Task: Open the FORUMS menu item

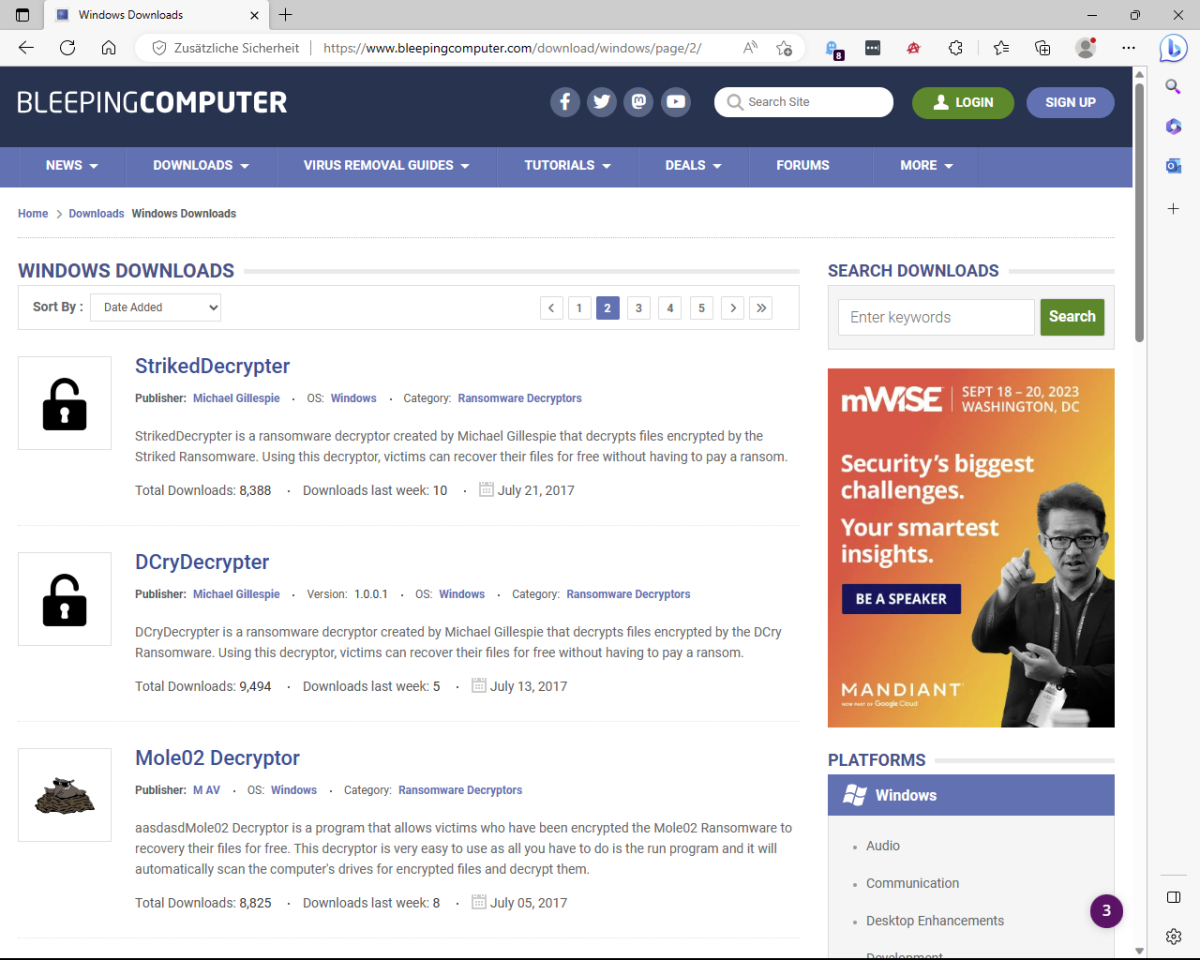Action: click(803, 166)
